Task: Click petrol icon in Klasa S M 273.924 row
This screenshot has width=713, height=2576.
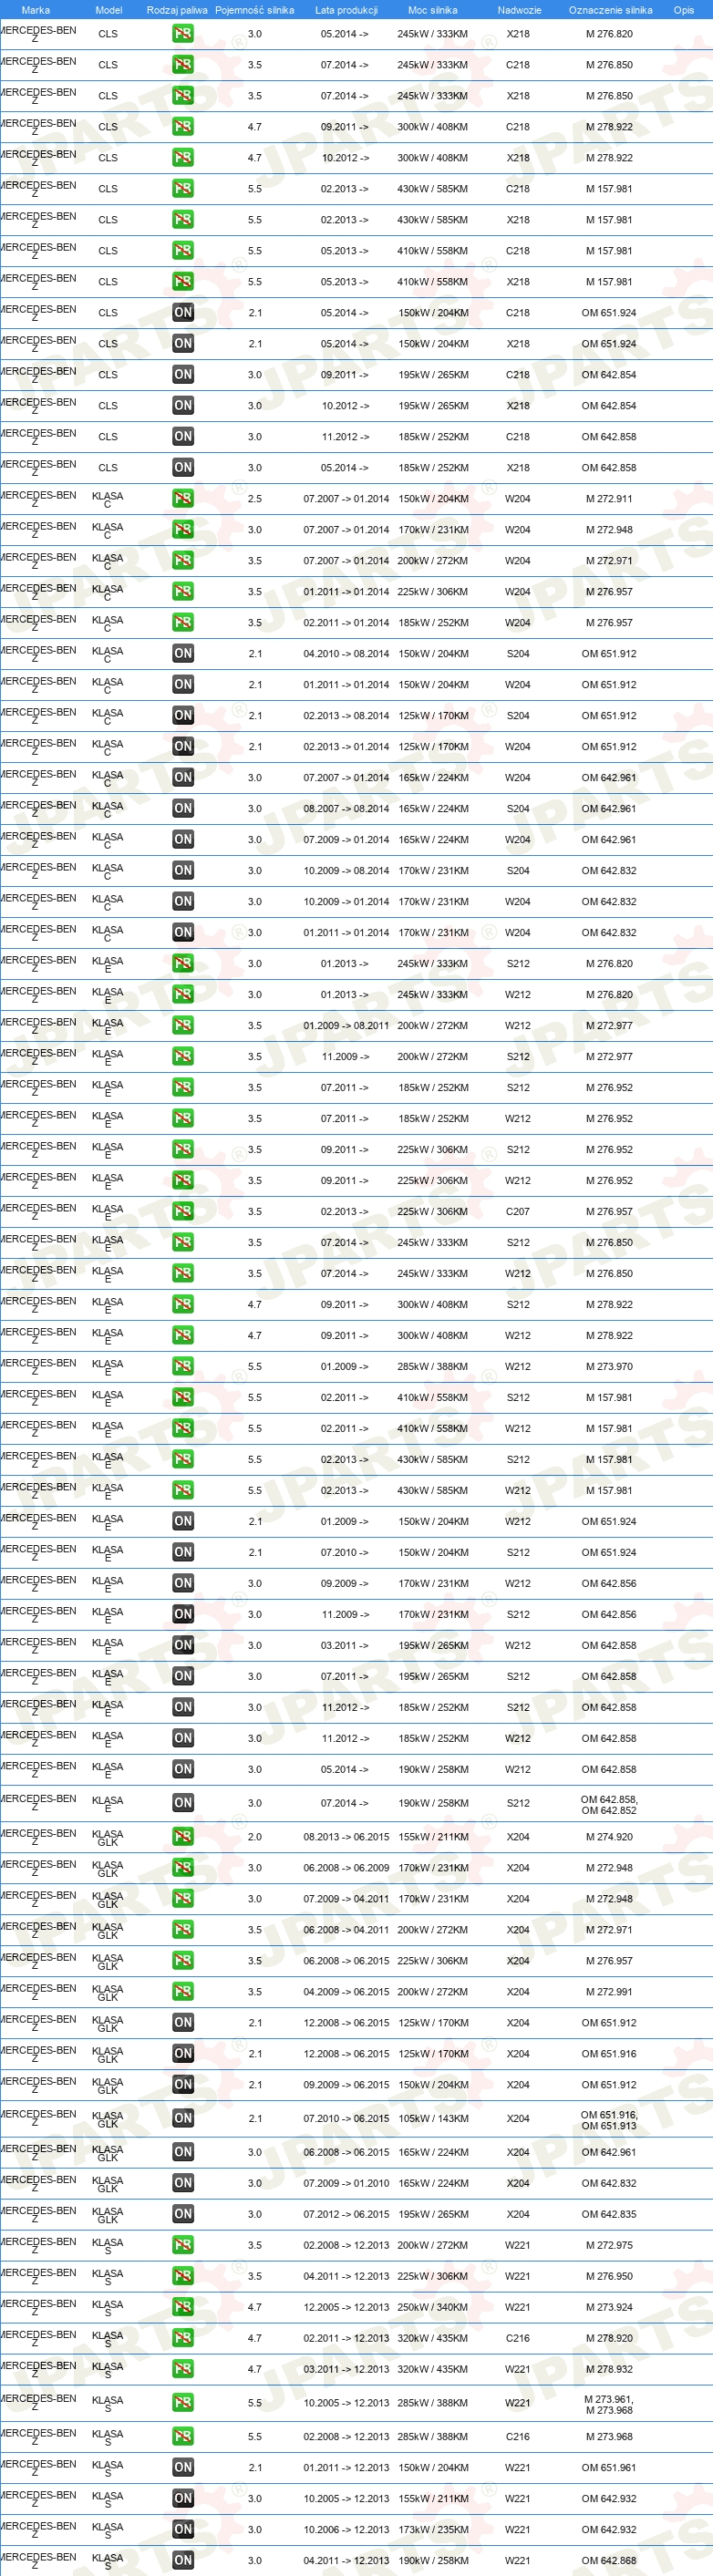Action: pyautogui.click(x=183, y=2307)
